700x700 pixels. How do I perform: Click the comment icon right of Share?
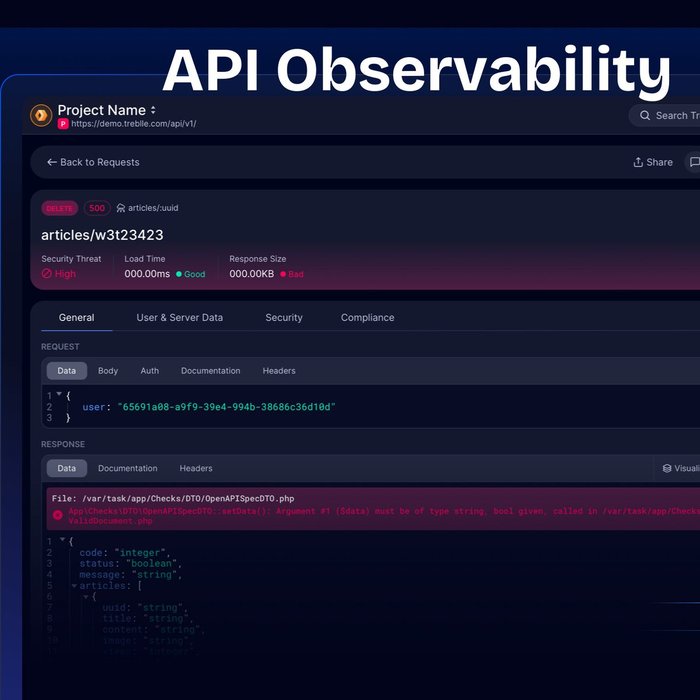[693, 162]
